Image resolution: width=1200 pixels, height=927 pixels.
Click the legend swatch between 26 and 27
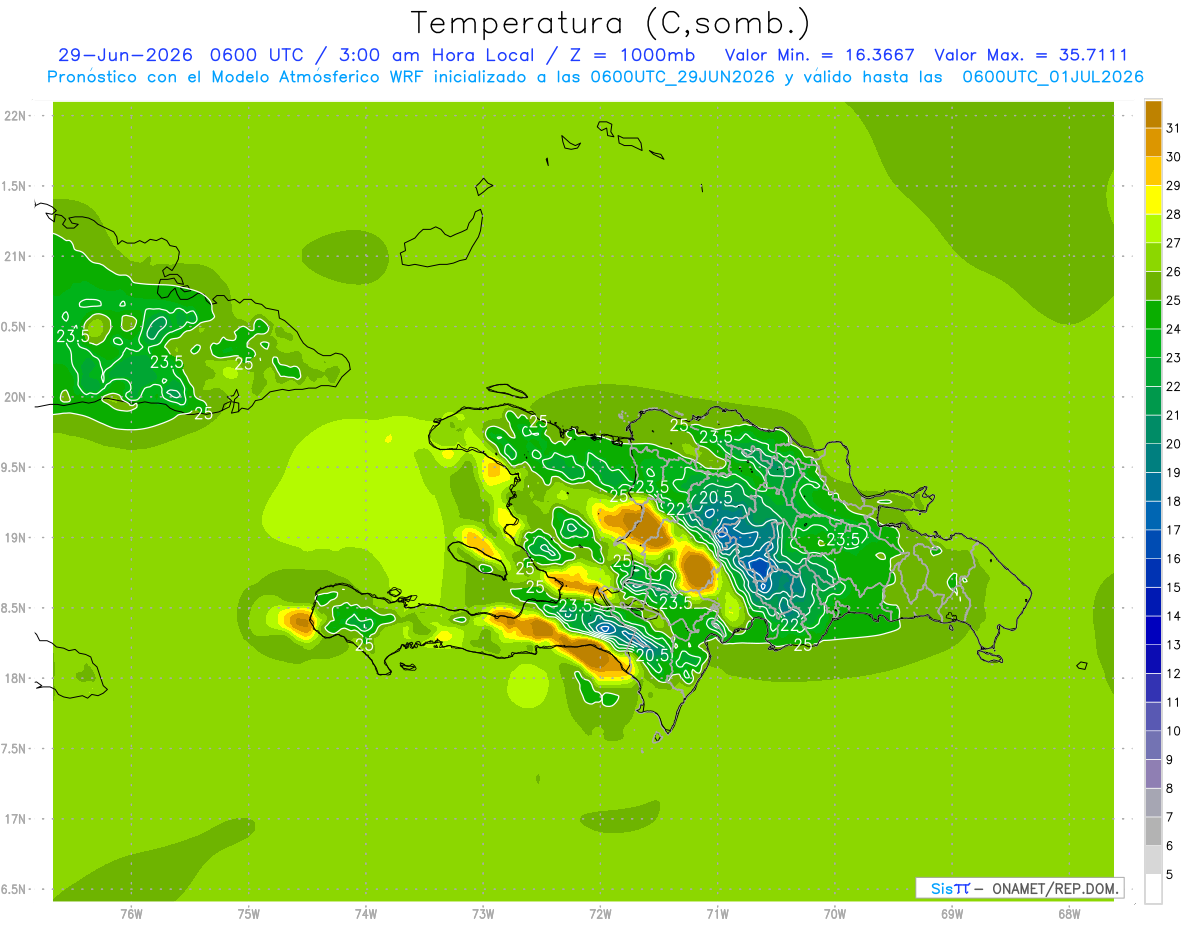pyautogui.click(x=1153, y=257)
